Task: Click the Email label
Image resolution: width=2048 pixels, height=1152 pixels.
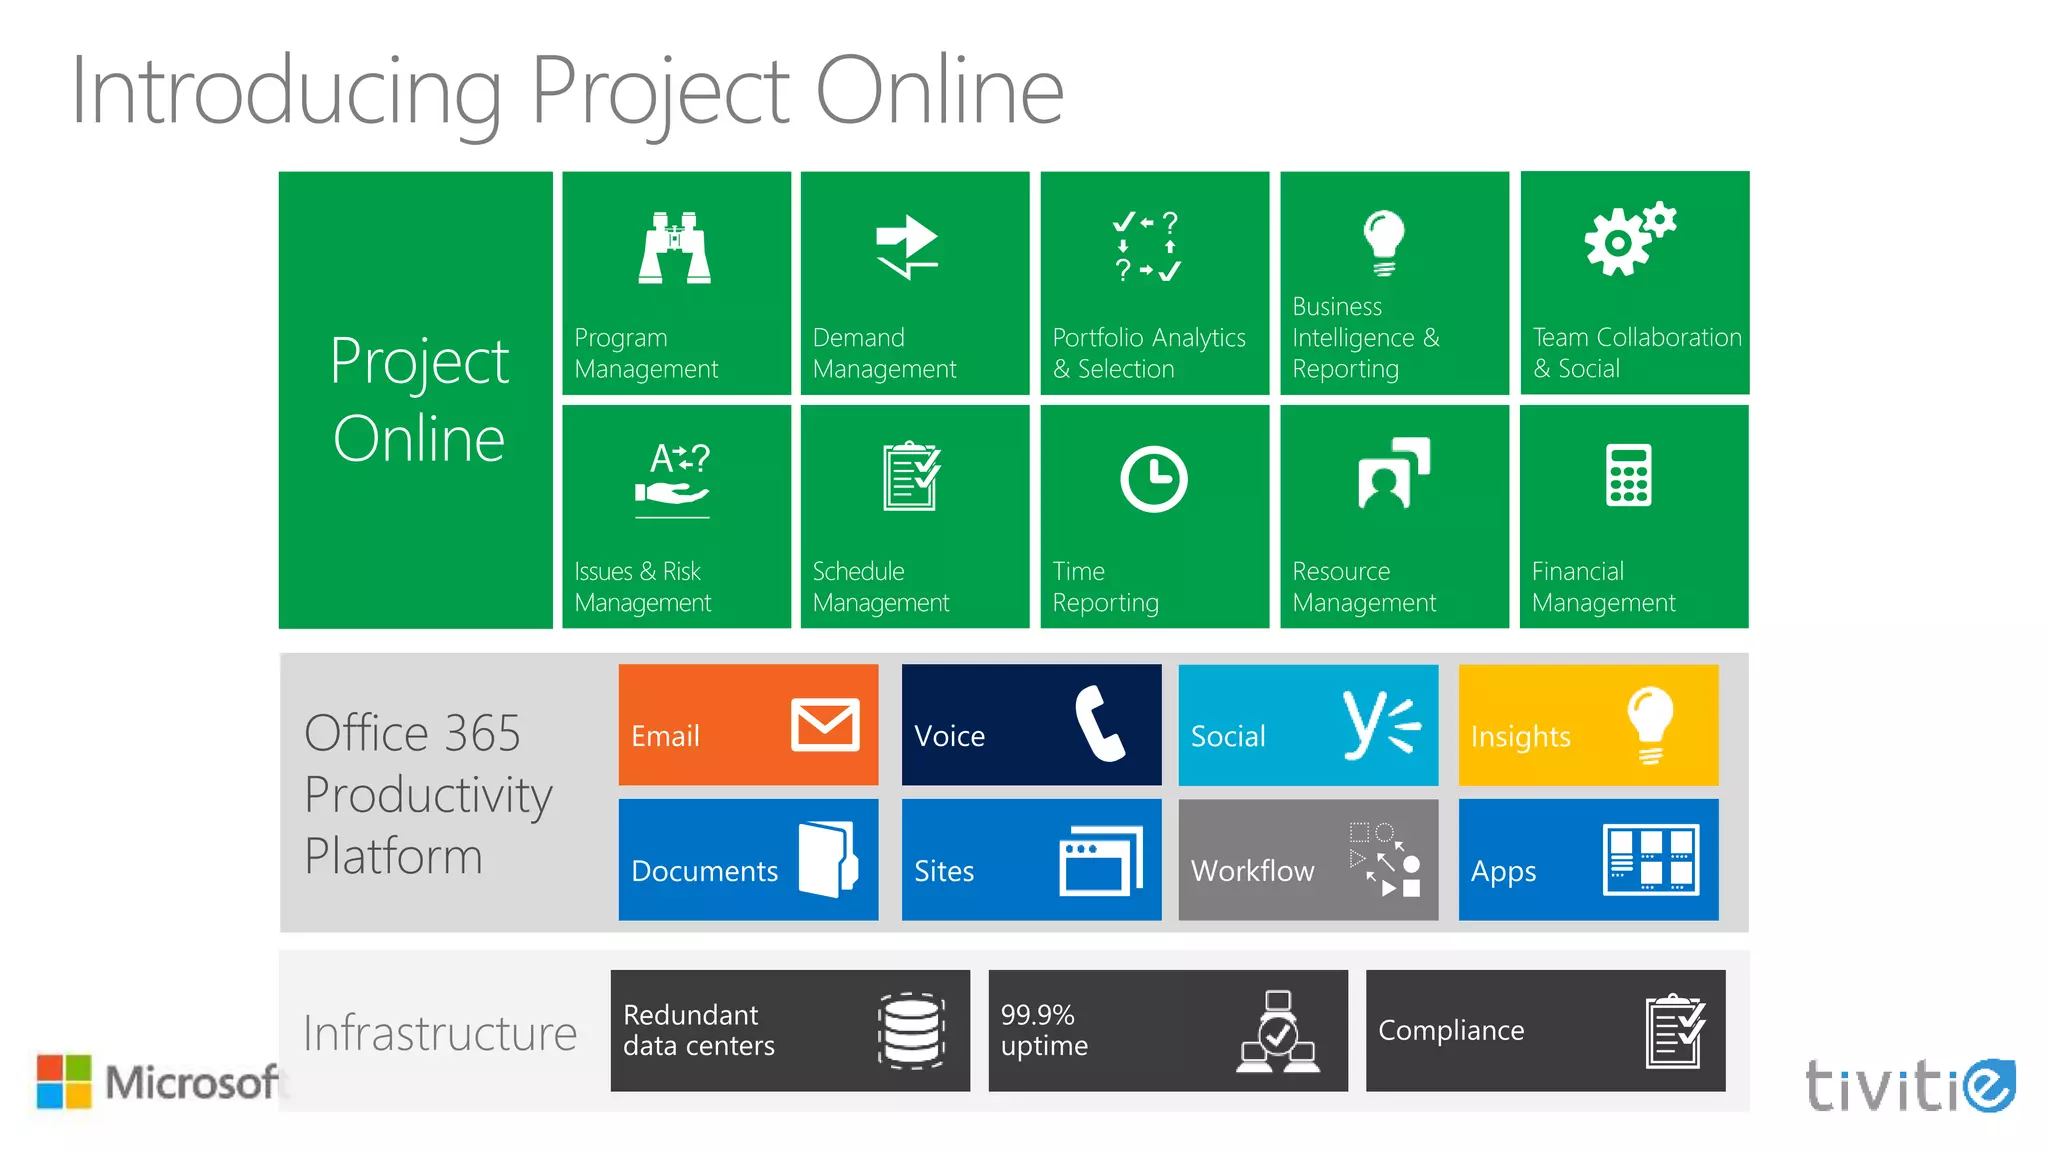Action: pyautogui.click(x=665, y=736)
